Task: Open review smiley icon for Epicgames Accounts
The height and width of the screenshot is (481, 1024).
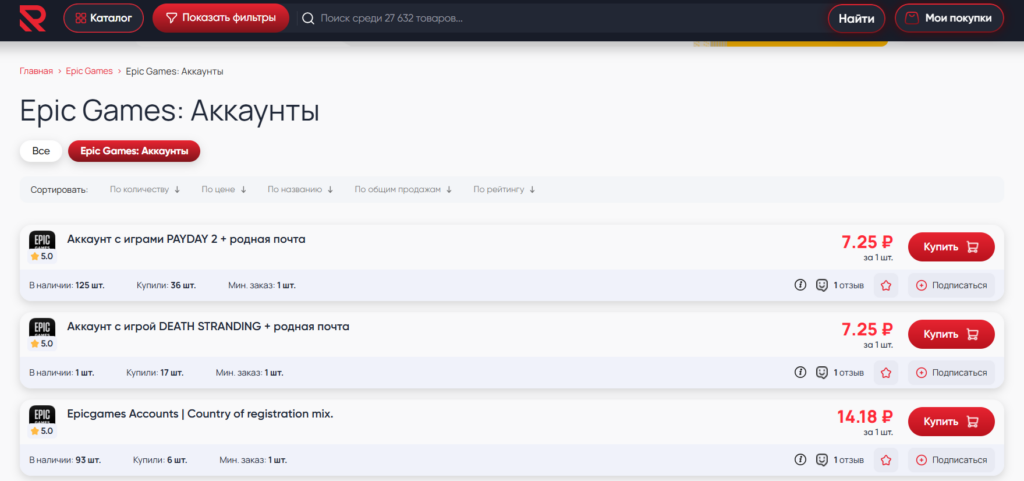Action: [x=822, y=460]
